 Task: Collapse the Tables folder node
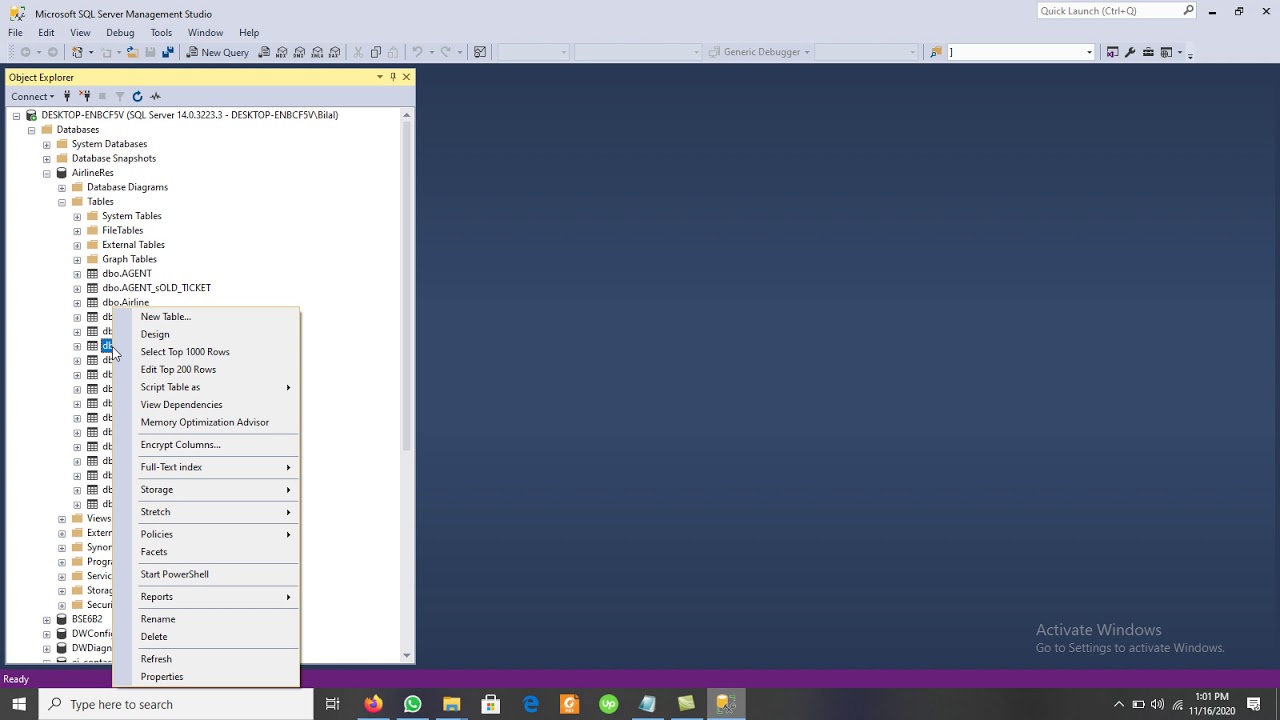tap(62, 202)
